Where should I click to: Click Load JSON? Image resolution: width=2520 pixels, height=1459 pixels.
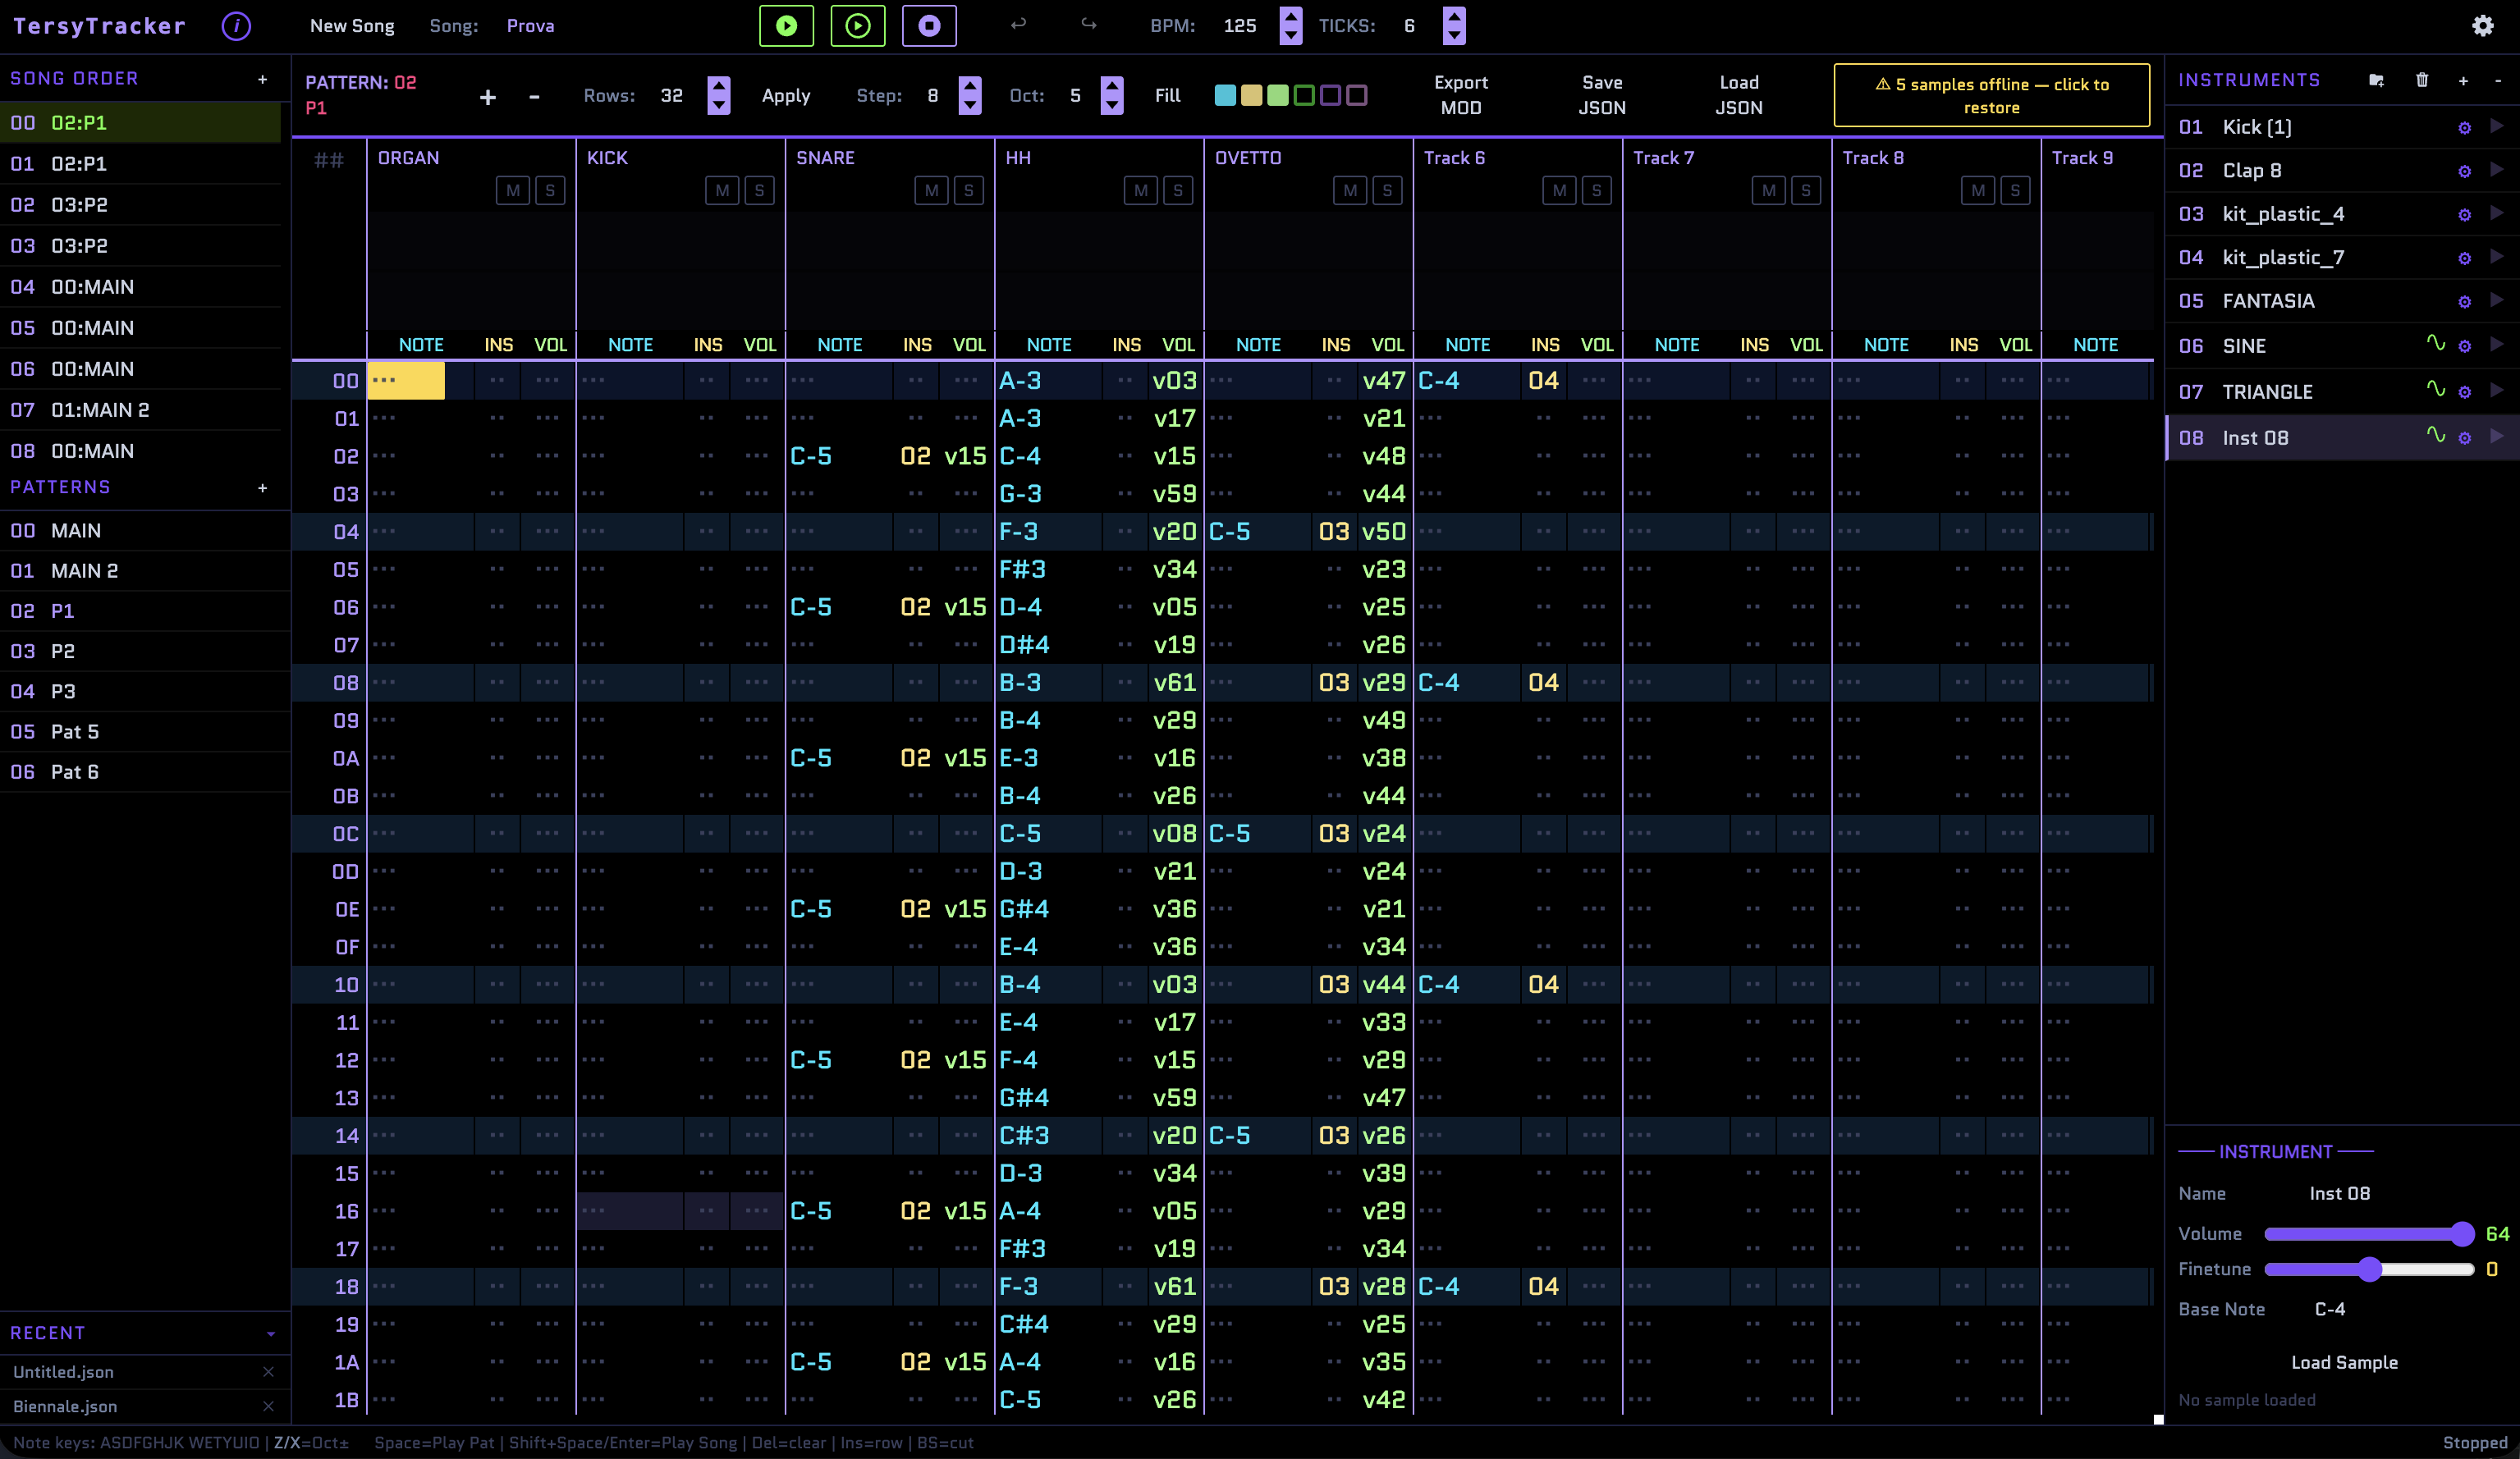point(1739,95)
